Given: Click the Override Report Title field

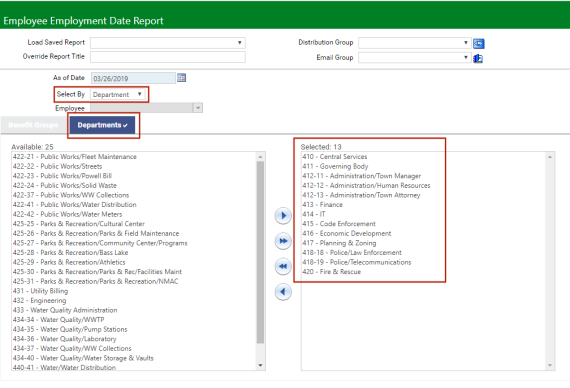Looking at the screenshot, I should tap(168, 57).
